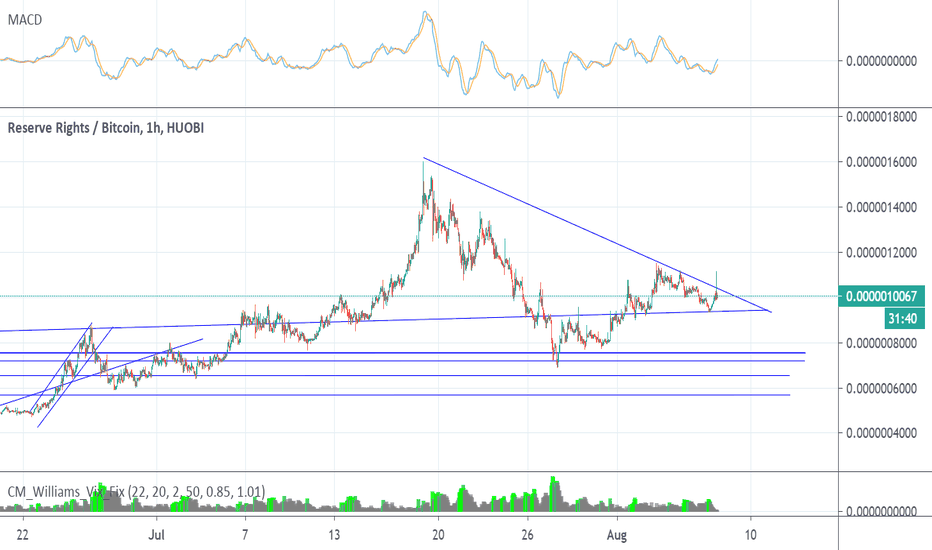The height and width of the screenshot is (550, 932).
Task: Click the Williams Vix Fix pane scale value
Action: pyautogui.click(x=881, y=511)
